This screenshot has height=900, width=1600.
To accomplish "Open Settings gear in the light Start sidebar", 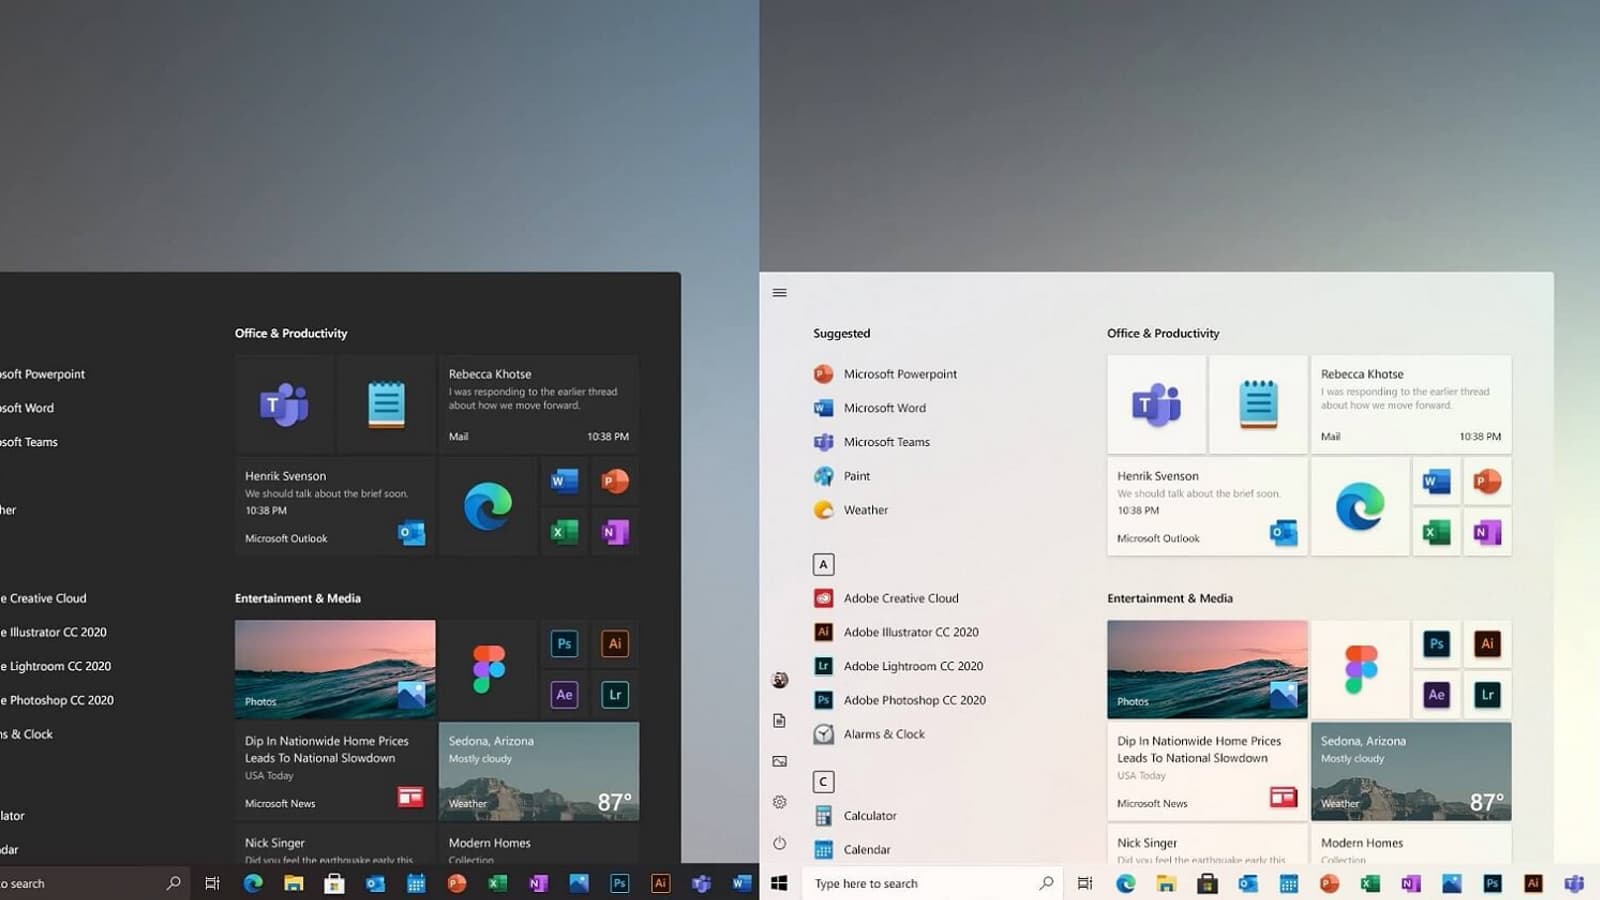I will (780, 802).
